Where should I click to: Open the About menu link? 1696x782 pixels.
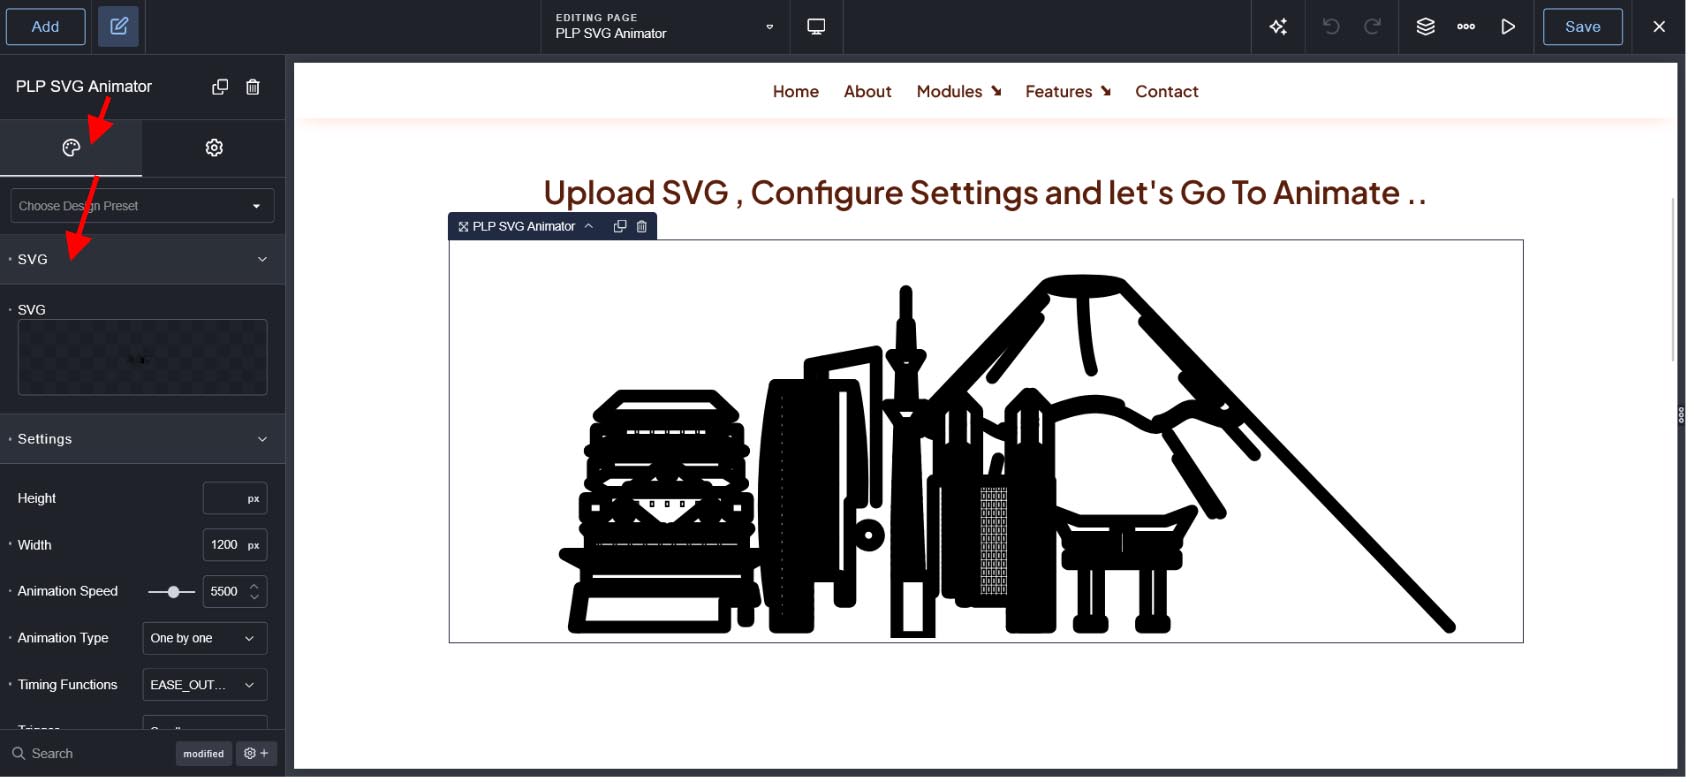[x=868, y=92]
